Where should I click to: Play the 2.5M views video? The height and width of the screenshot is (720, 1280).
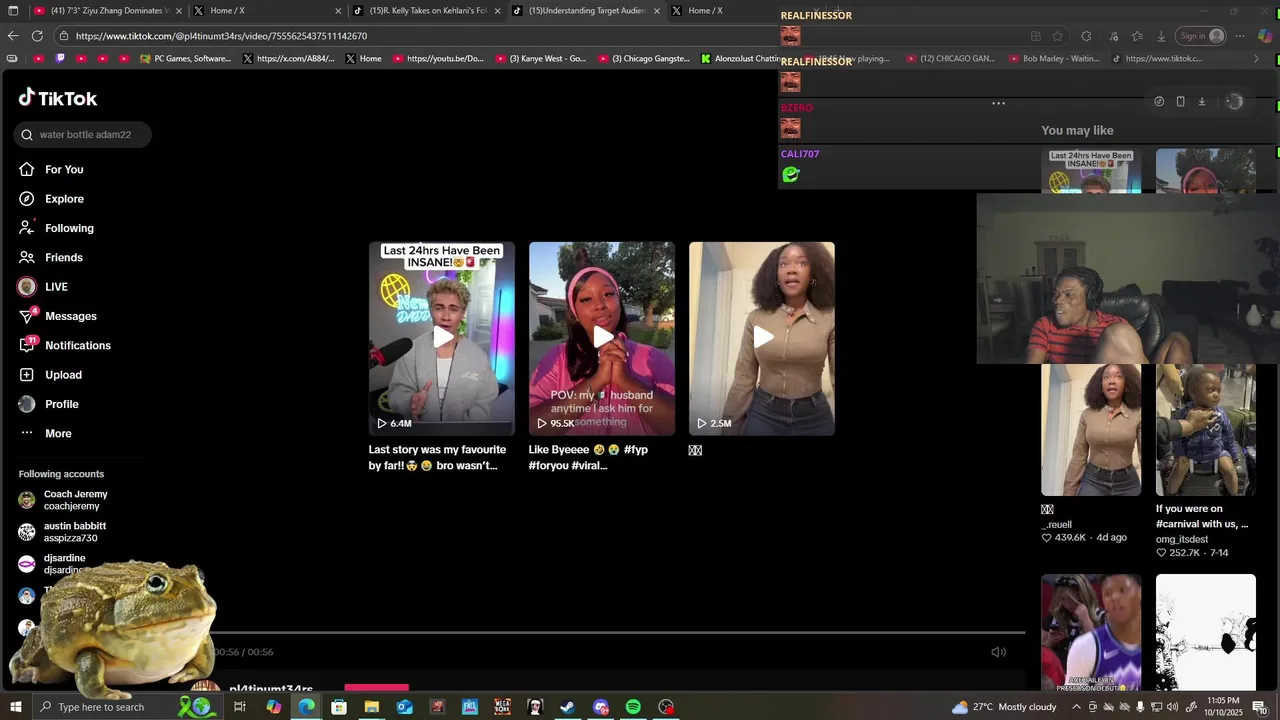tap(762, 338)
